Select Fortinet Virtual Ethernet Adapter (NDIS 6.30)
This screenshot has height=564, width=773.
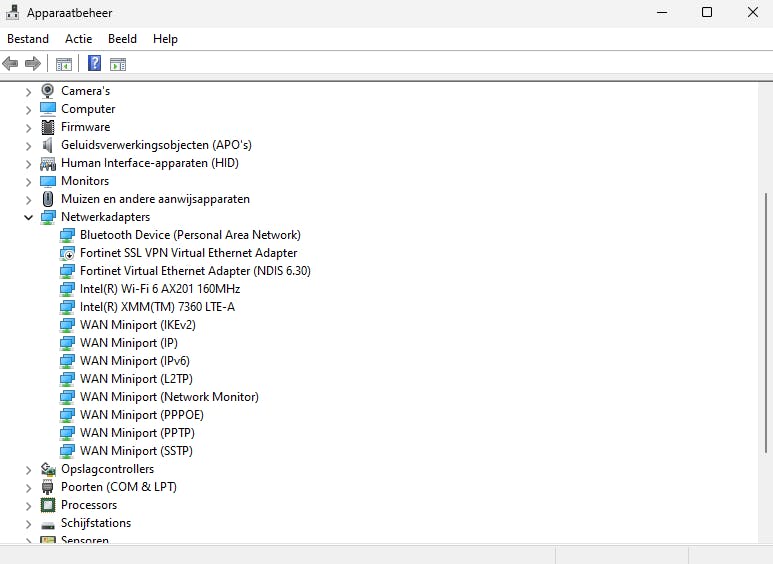click(x=195, y=271)
